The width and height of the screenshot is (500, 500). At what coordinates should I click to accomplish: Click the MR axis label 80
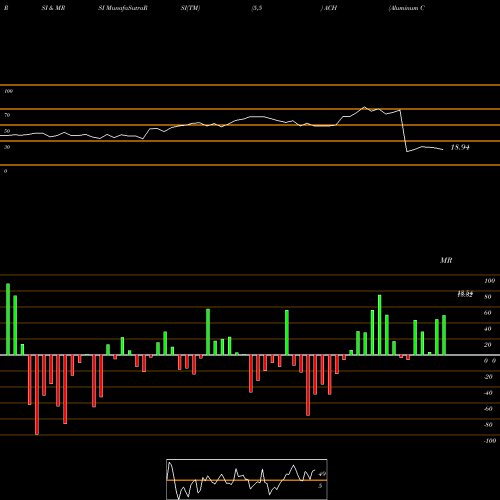pos(488,297)
